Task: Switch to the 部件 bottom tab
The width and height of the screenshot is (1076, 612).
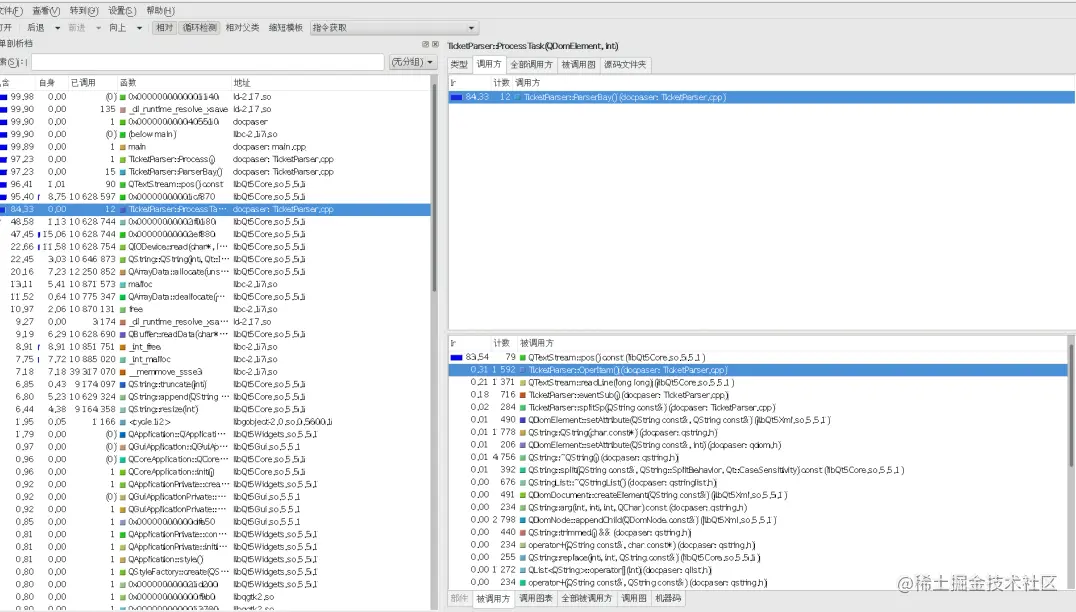Action: (459, 598)
